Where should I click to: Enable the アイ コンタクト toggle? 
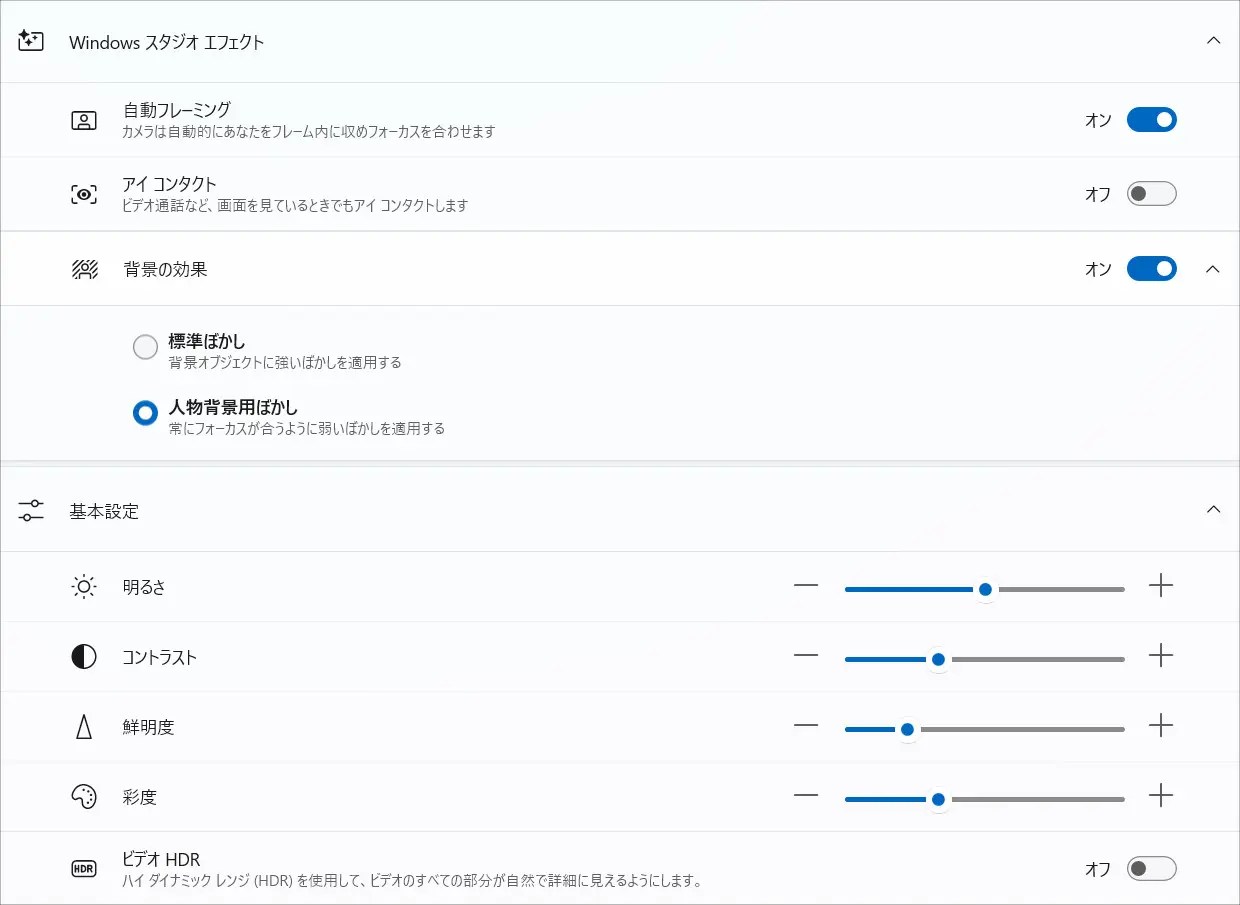click(1151, 193)
